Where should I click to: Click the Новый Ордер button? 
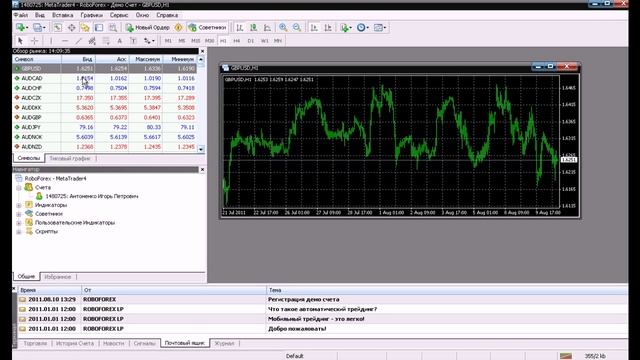tap(147, 27)
